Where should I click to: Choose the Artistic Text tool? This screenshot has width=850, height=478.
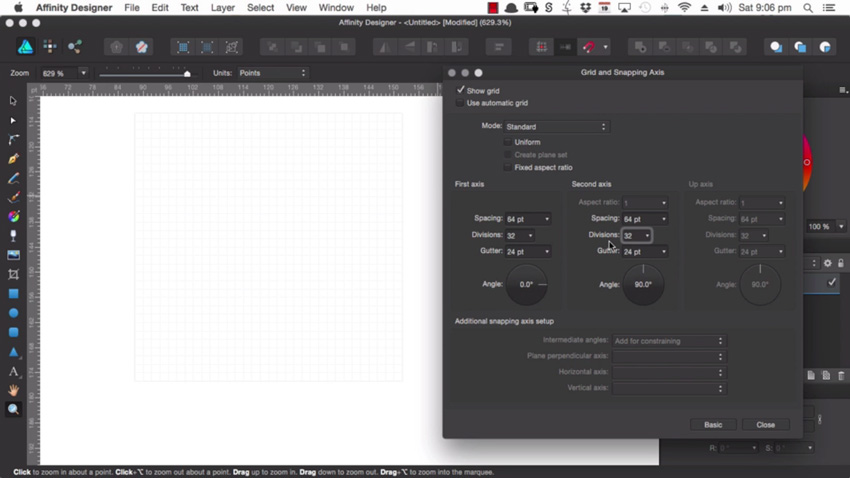coord(14,372)
